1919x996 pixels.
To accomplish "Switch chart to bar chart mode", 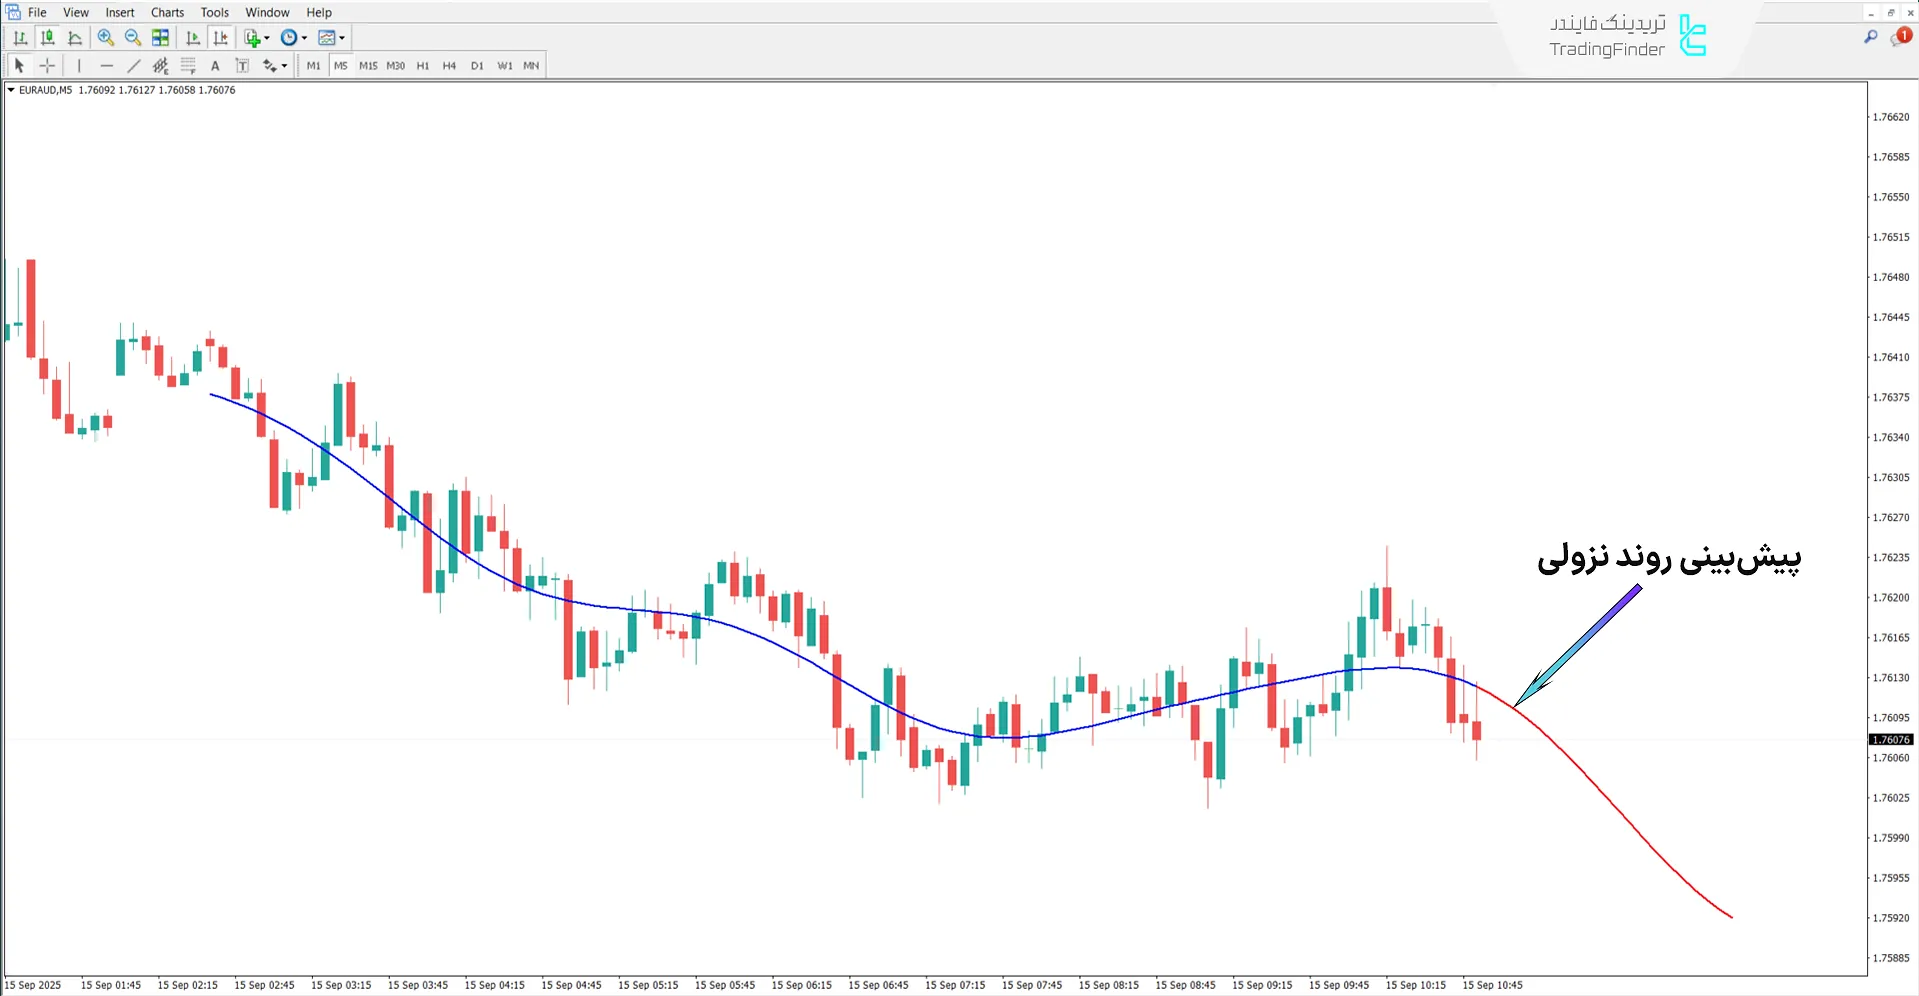I will coord(20,38).
